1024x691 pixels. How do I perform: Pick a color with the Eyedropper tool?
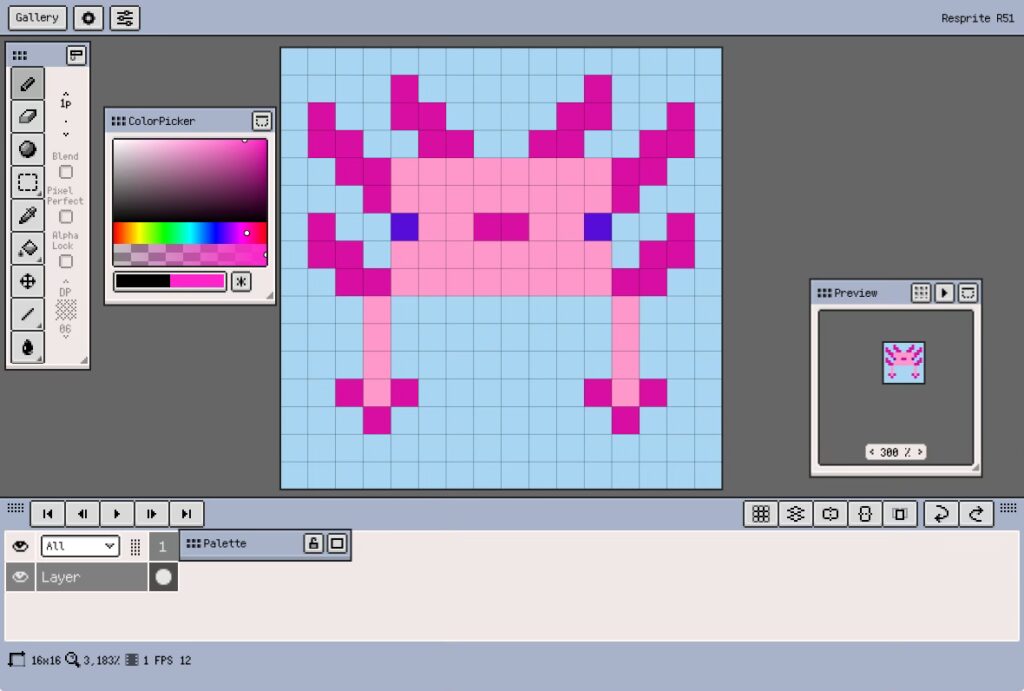[27, 215]
